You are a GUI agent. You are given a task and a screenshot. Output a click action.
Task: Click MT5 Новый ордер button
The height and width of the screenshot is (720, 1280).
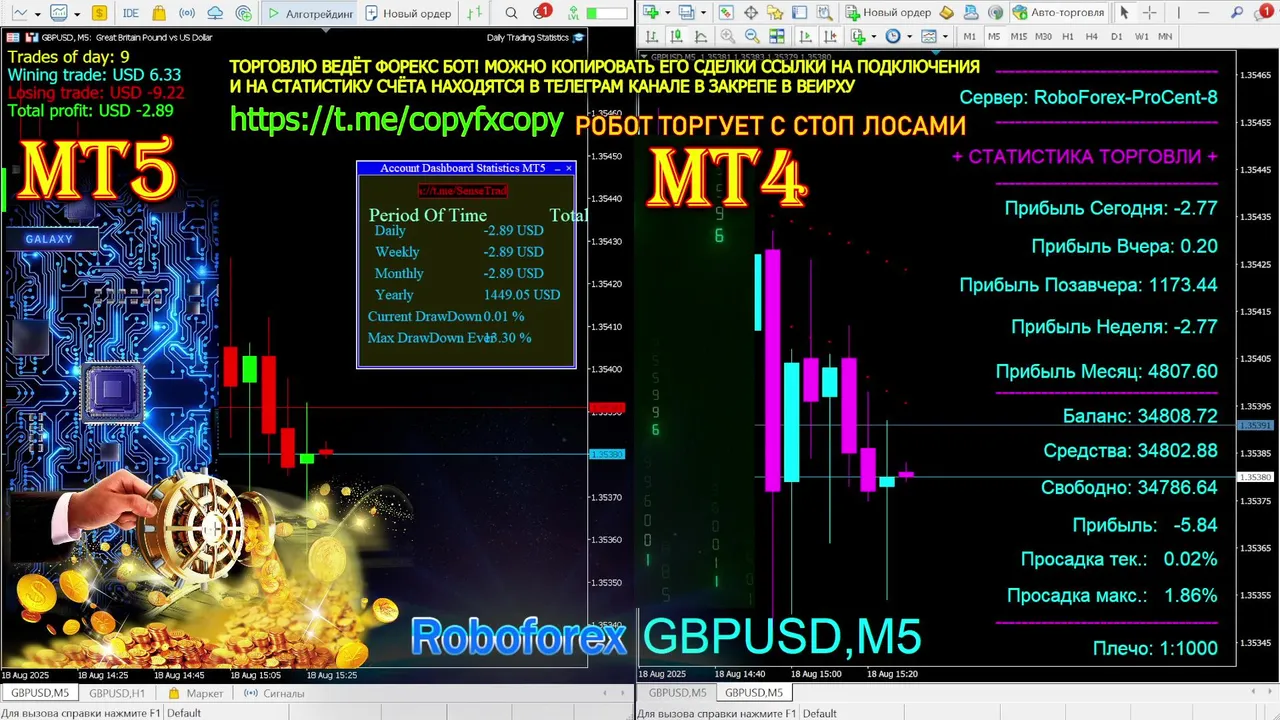[408, 13]
